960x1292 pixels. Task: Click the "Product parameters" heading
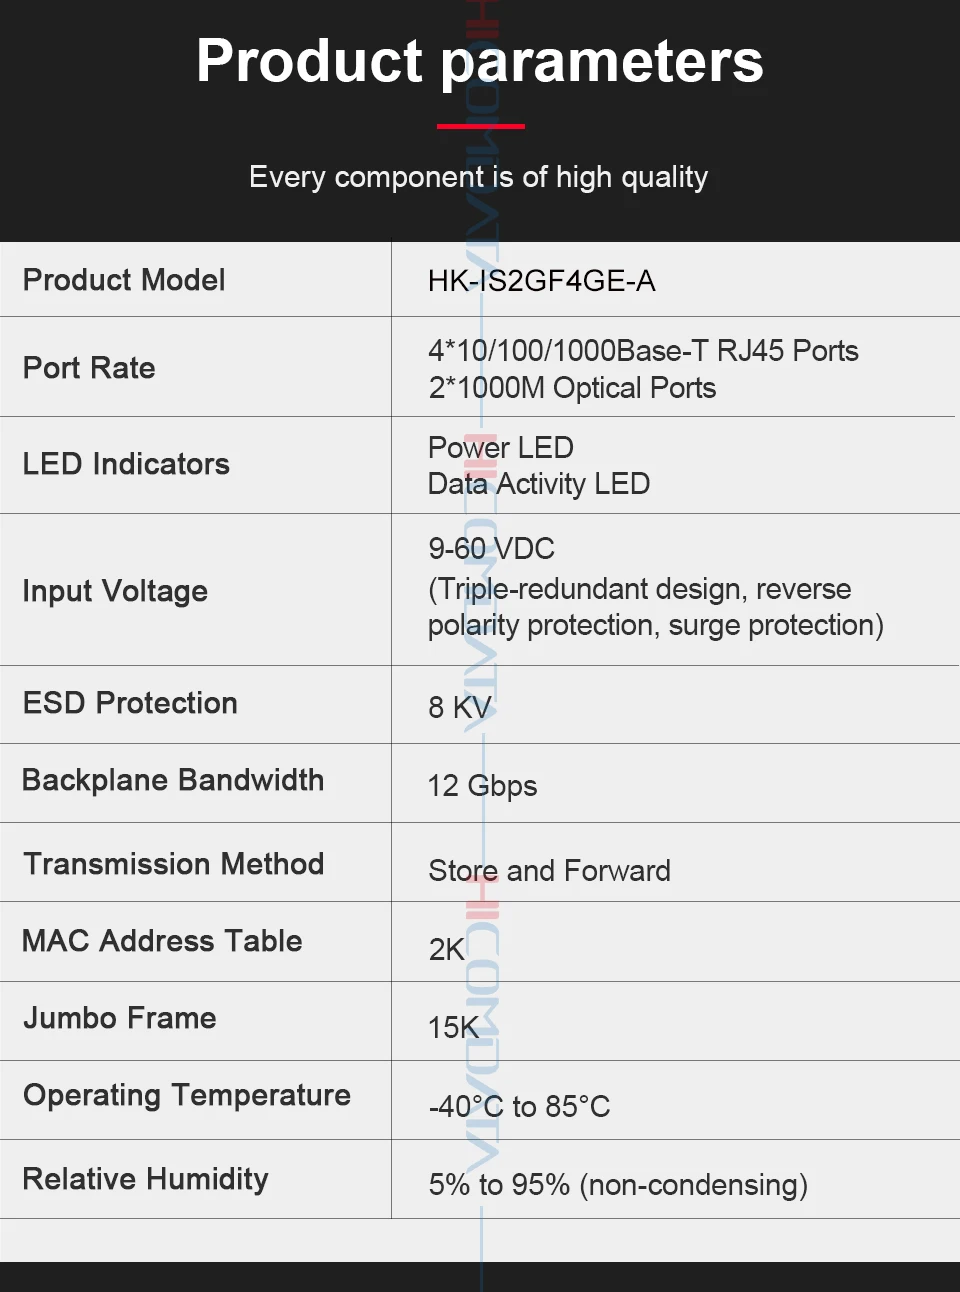click(480, 60)
